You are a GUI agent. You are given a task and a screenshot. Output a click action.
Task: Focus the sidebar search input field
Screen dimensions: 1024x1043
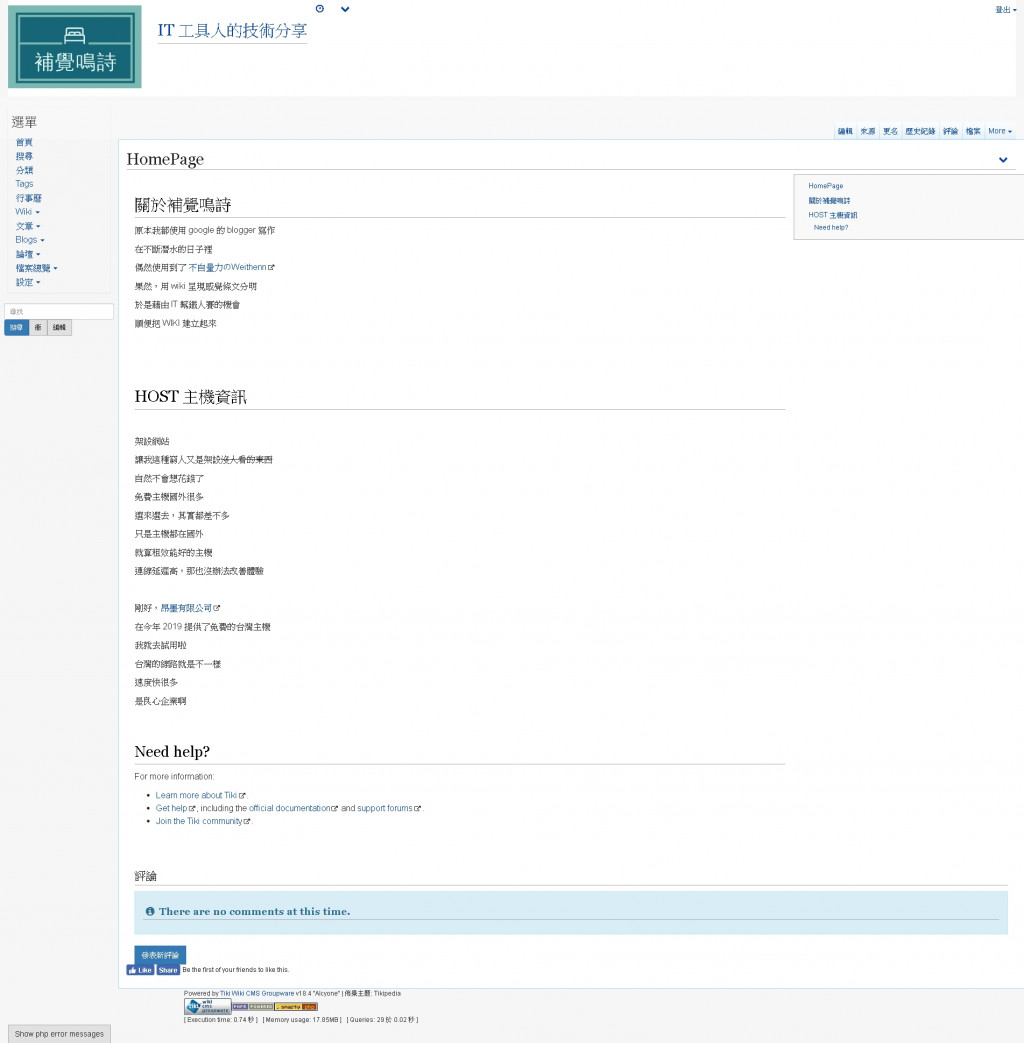[x=59, y=311]
